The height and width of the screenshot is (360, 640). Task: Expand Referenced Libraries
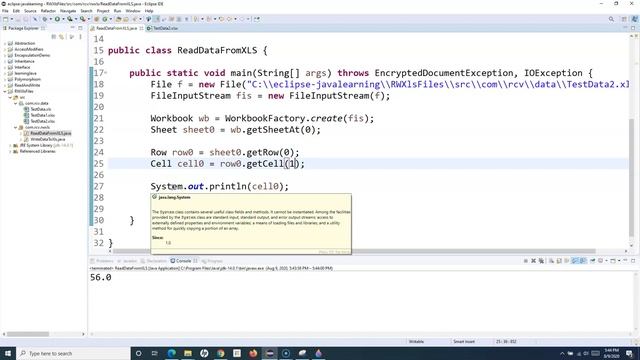10,151
